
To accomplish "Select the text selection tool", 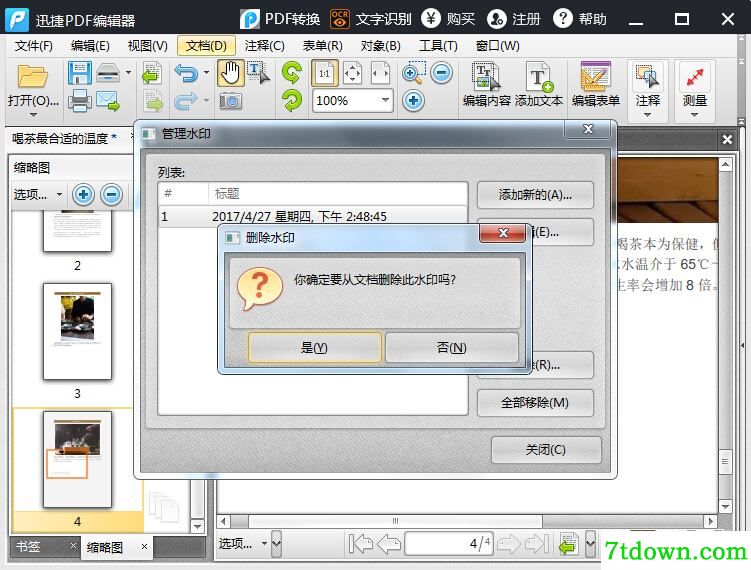I will (258, 73).
